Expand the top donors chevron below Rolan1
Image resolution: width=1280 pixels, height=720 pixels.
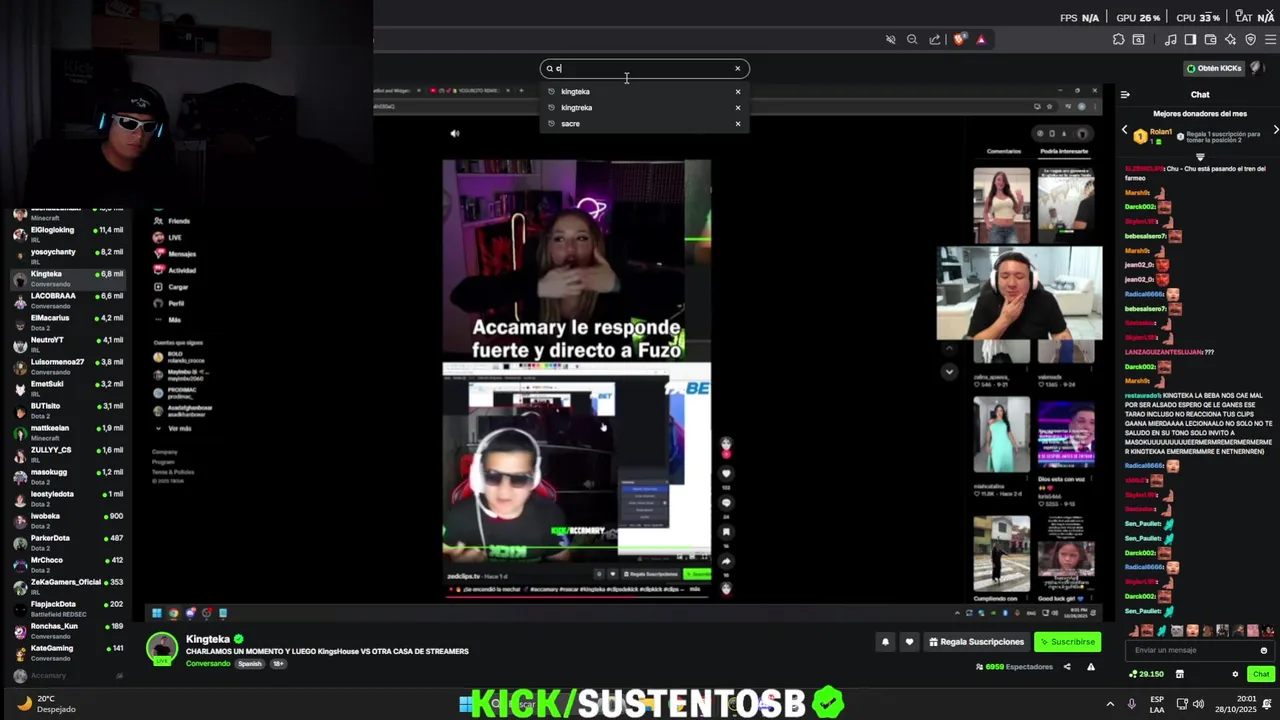[x=1200, y=157]
